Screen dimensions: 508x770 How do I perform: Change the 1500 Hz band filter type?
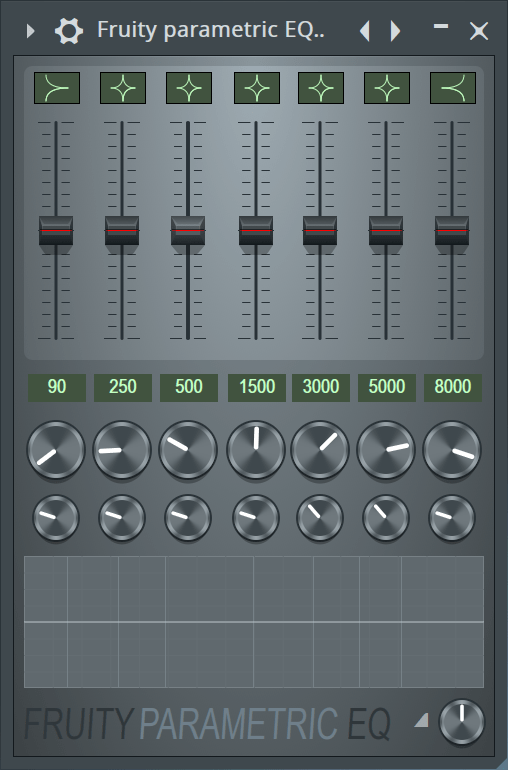tap(257, 88)
